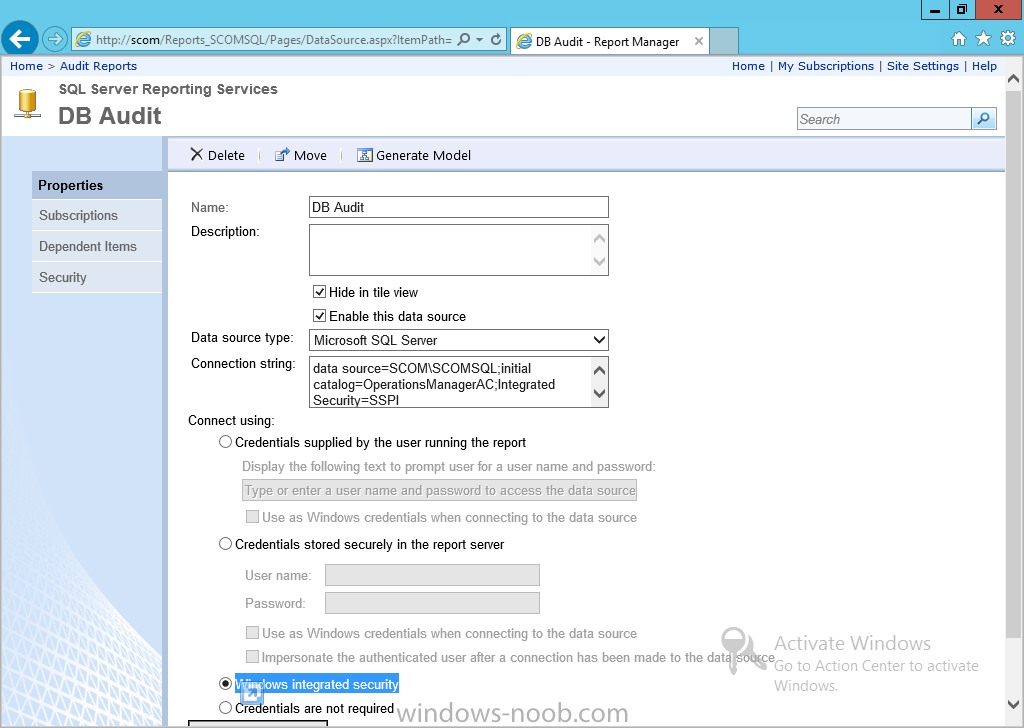This screenshot has height=728, width=1024.
Task: Open the Dependent Items tab
Action: (97, 246)
